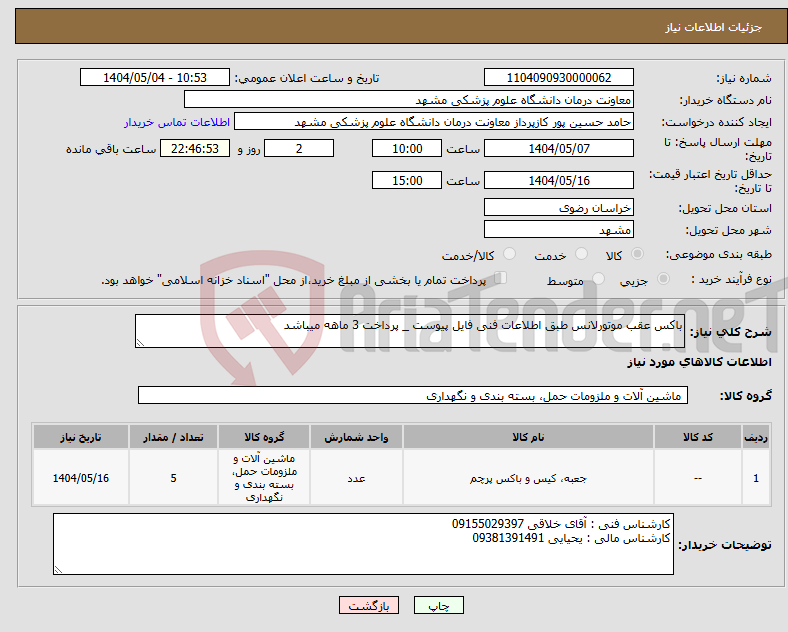Click the واحد شمارش column header

tap(356, 437)
